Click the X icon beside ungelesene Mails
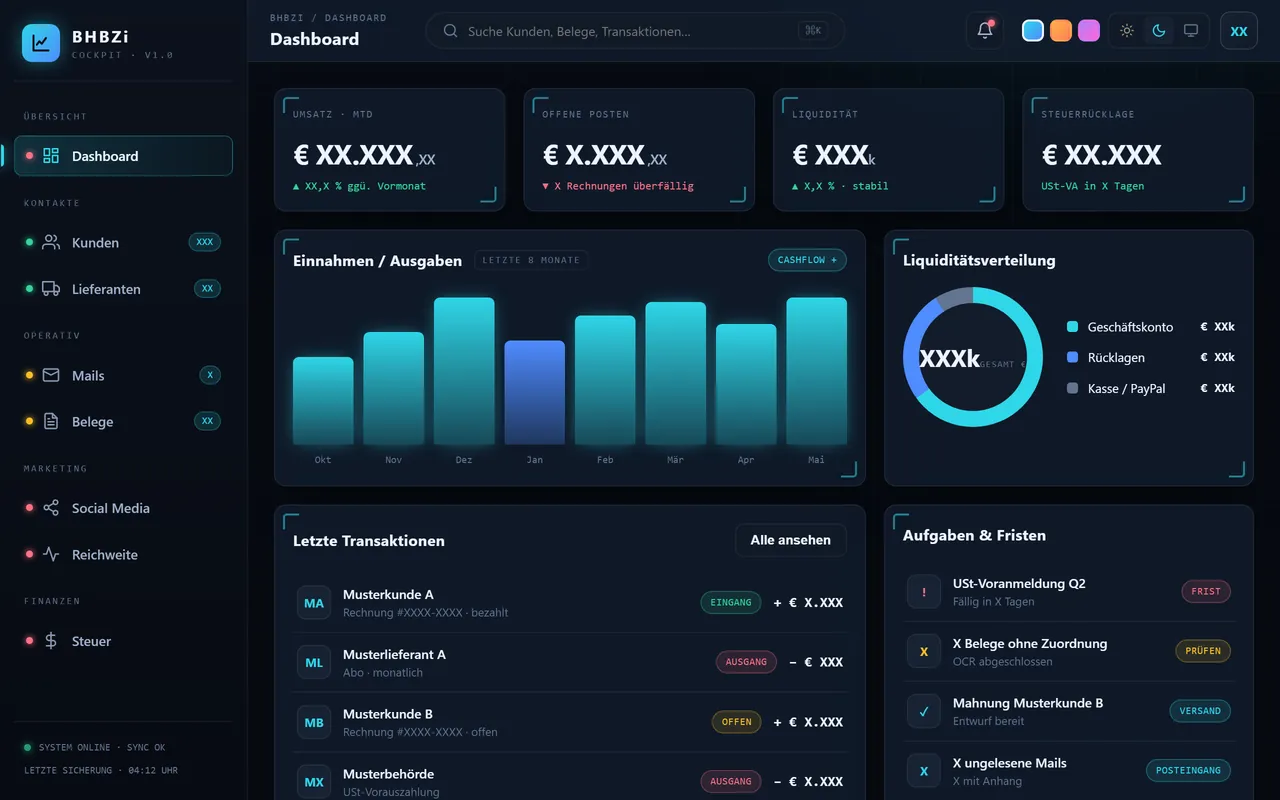1280x800 pixels. [x=924, y=771]
